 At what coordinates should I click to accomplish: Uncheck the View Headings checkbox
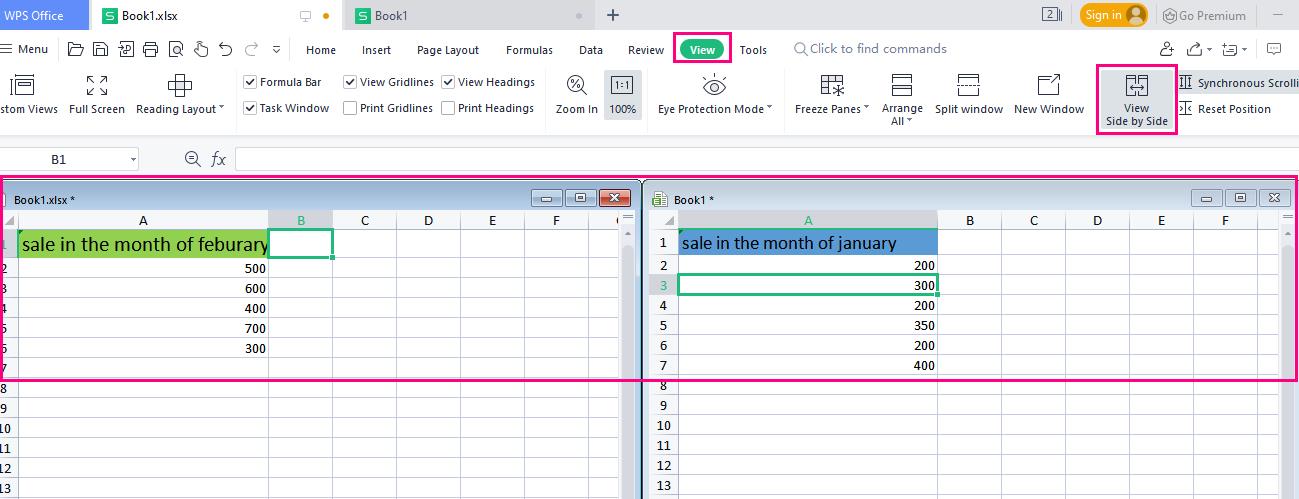(x=448, y=82)
